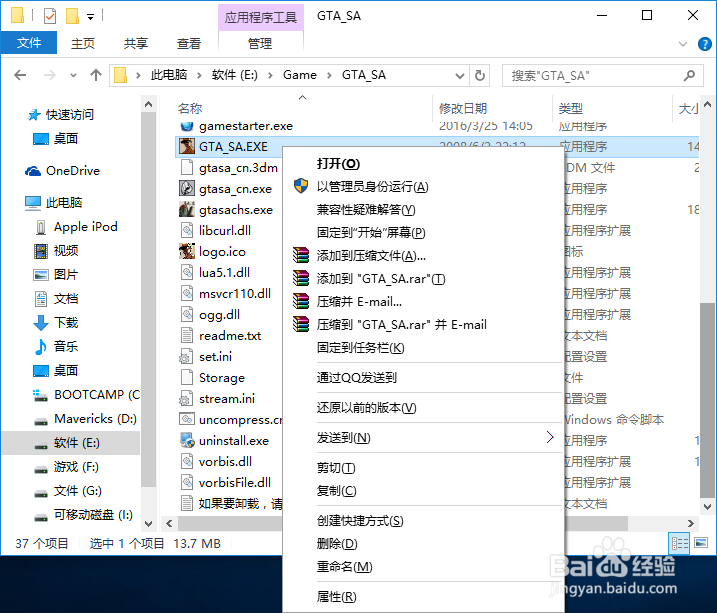Select the libcurl.dll file icon
The height and width of the screenshot is (613, 717).
[x=187, y=230]
